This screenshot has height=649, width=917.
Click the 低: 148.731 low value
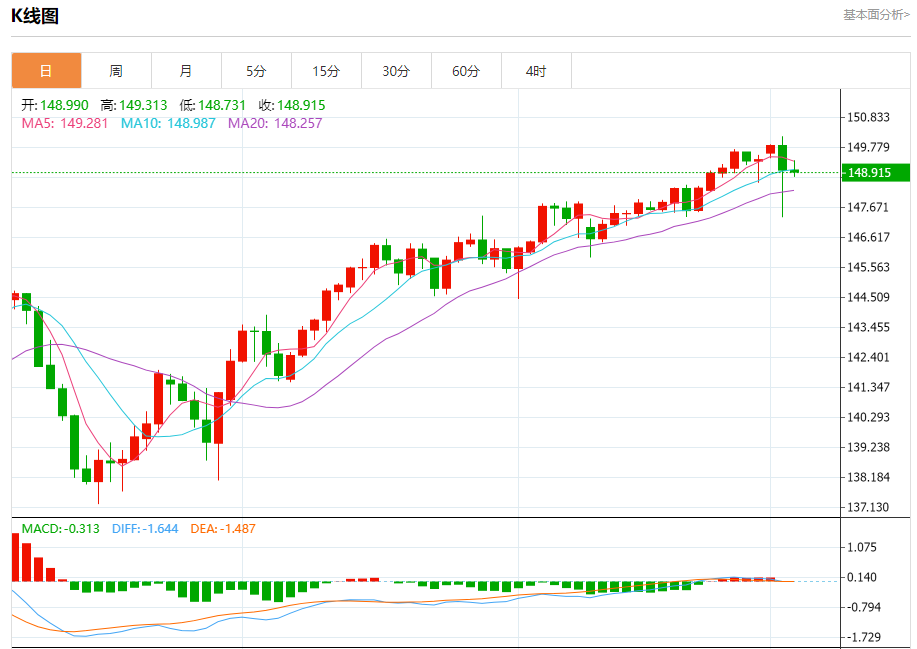click(x=213, y=105)
